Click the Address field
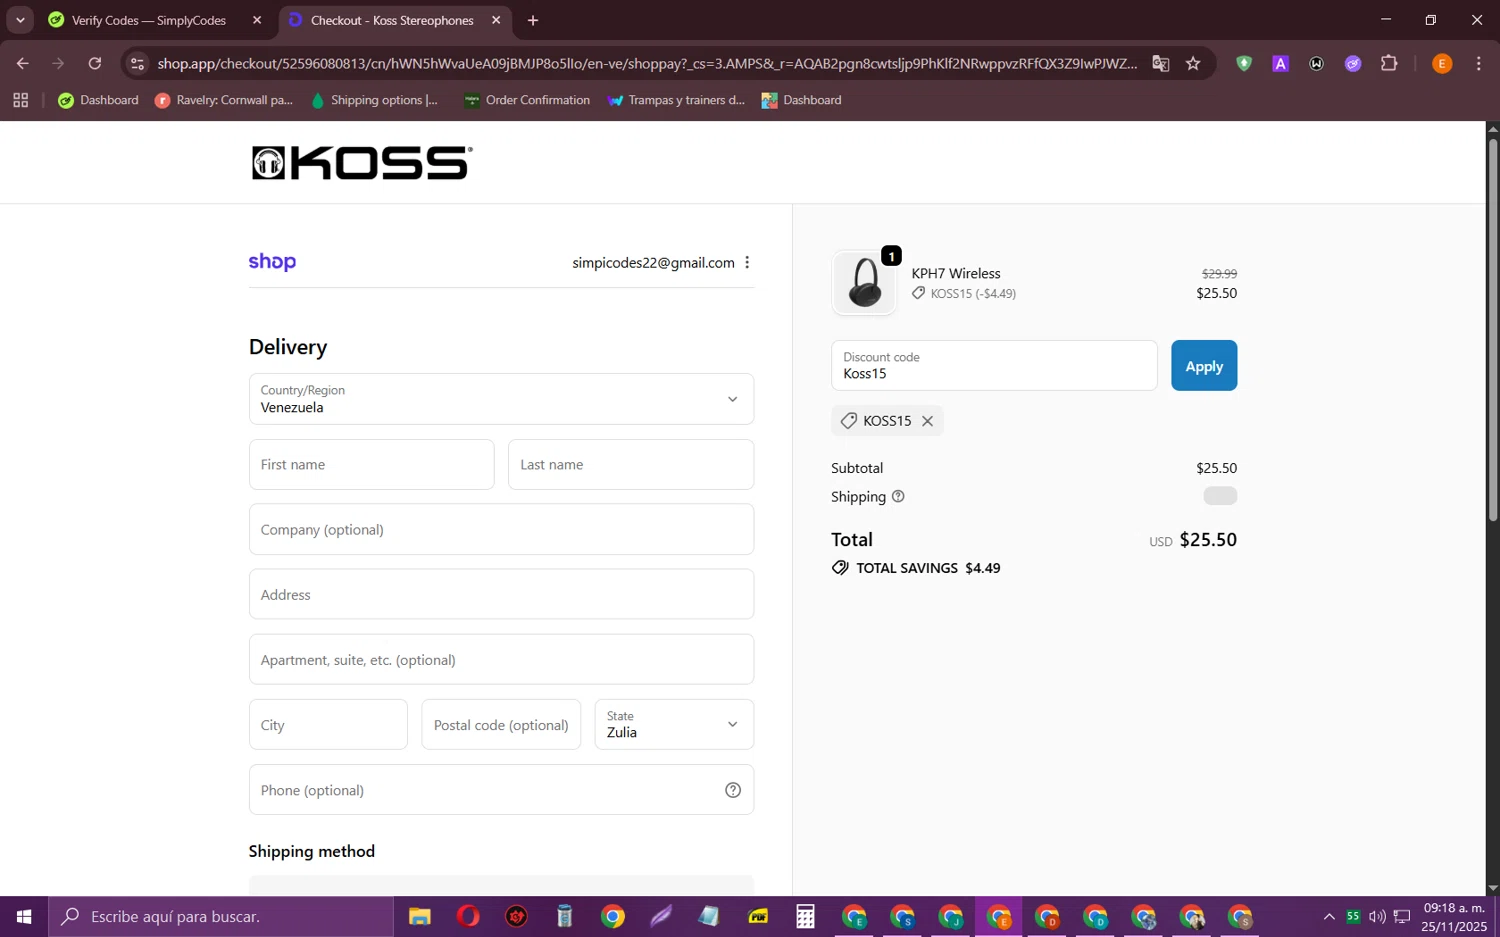Viewport: 1500px width, 937px height. point(501,595)
